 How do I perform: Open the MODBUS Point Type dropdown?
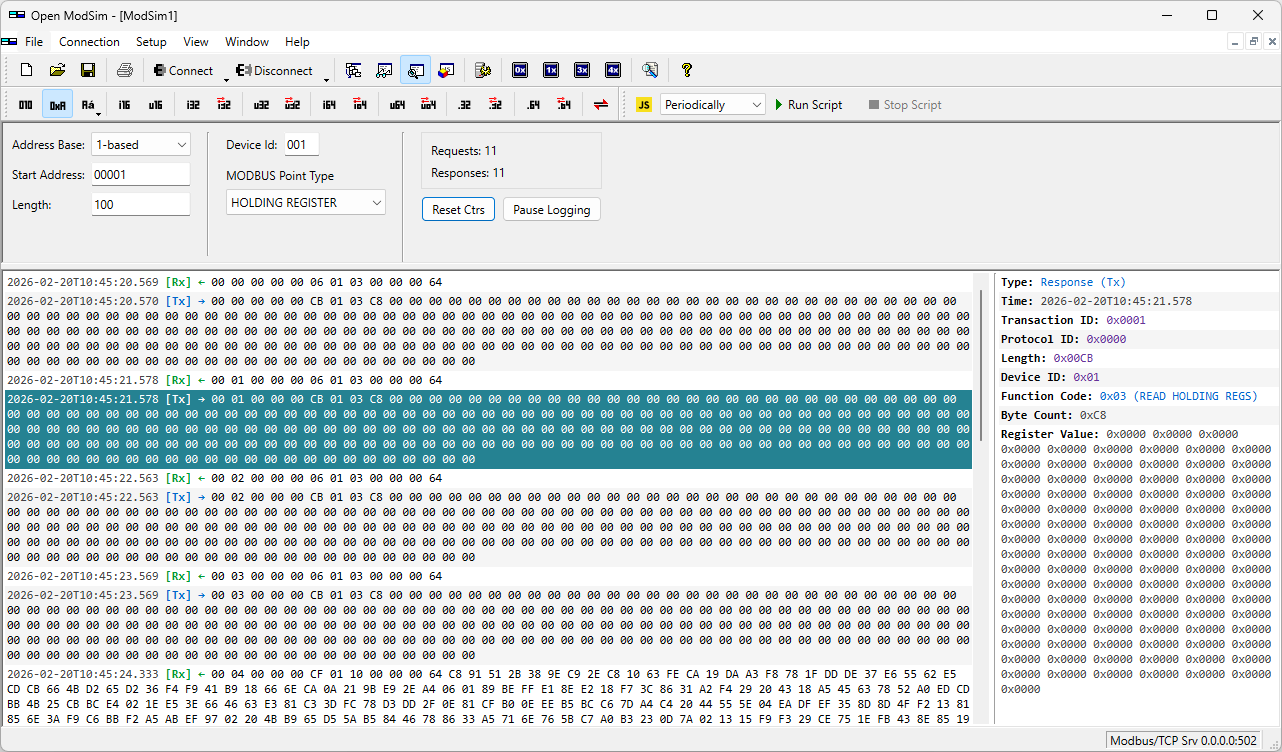(x=305, y=202)
